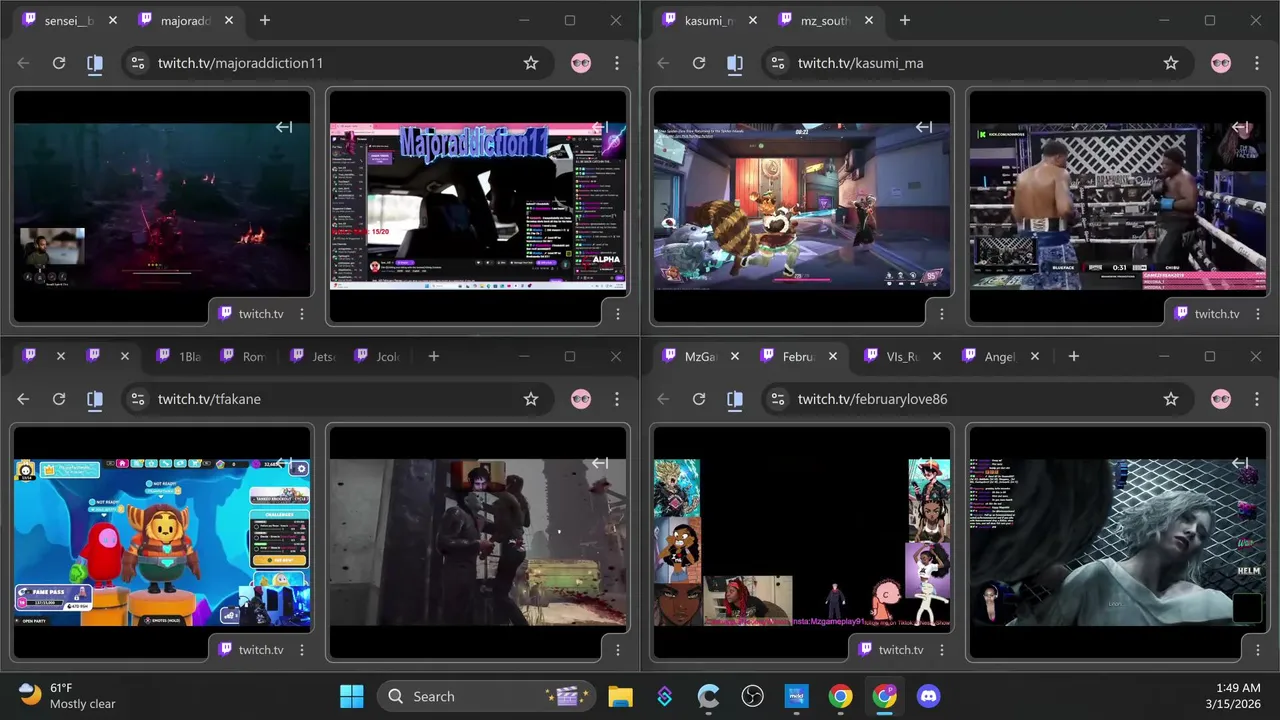Open left pane options dots in kasumi_ma window
Viewport: 1280px width, 720px height.
click(x=942, y=314)
